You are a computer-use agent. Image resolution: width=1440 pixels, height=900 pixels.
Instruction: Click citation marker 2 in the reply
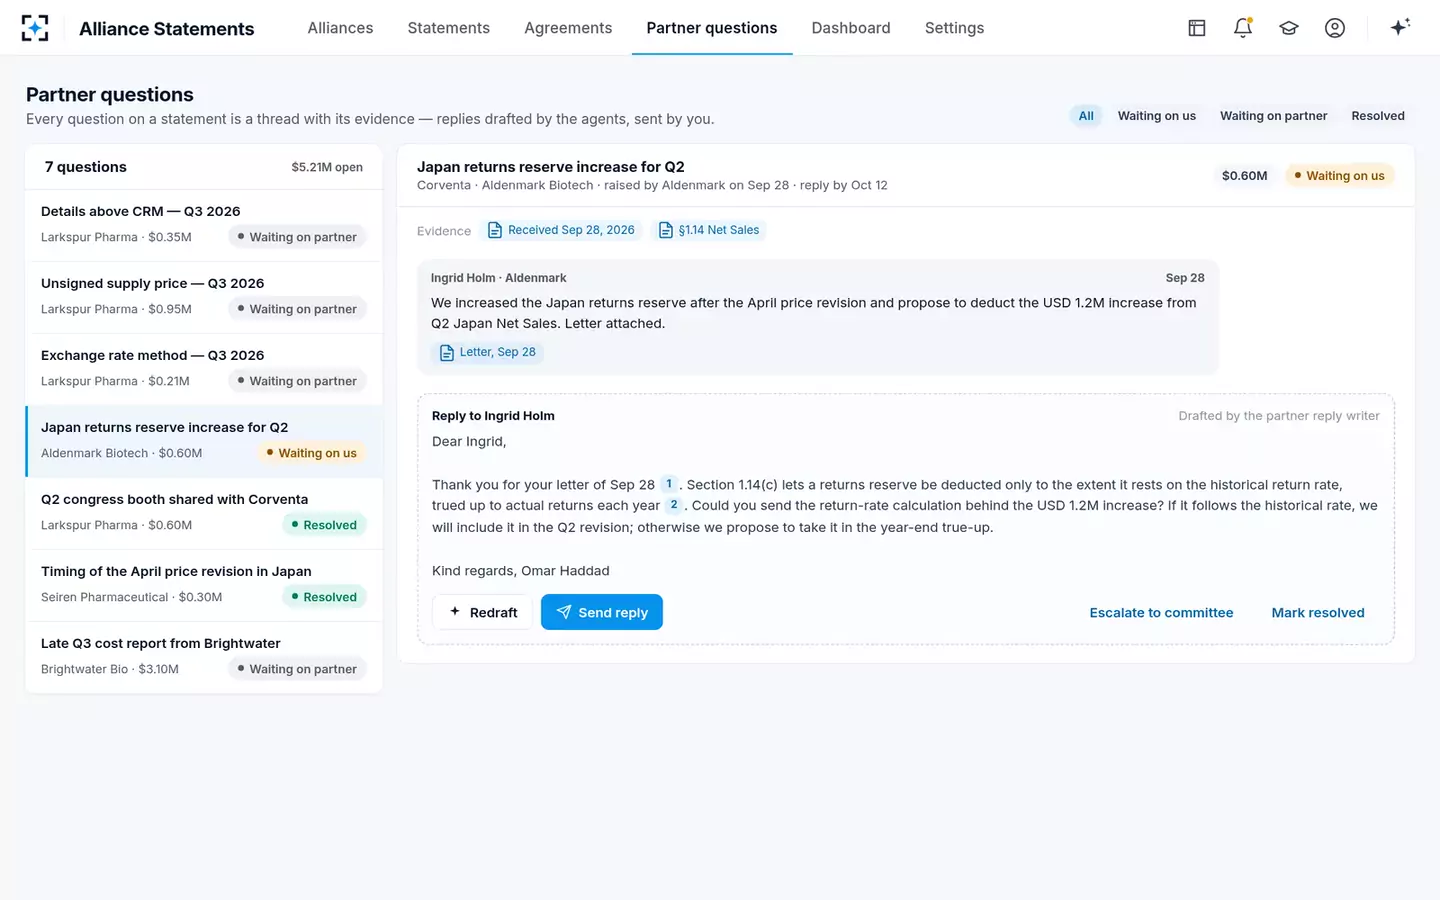coord(674,505)
